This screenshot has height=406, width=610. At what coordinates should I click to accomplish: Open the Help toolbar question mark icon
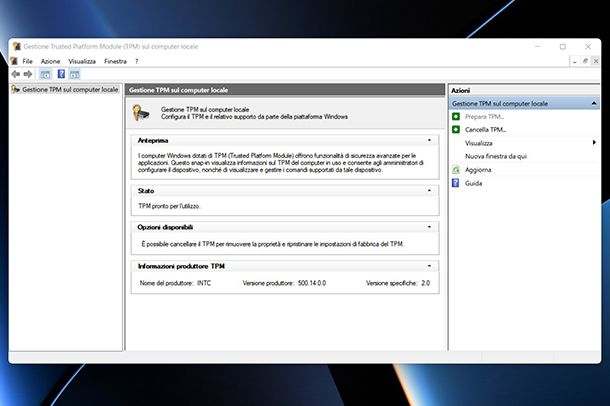[61, 74]
